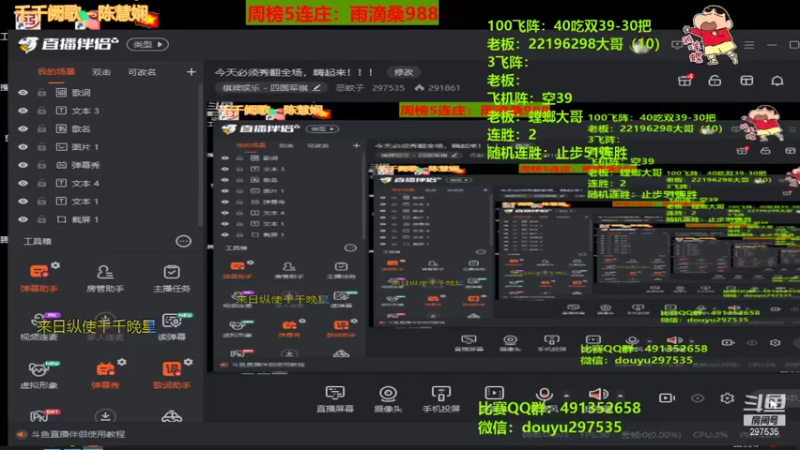Viewport: 800px width, 450px height.
Task: Click the stream title 今天必须秀翻全场
Action: tap(293, 72)
